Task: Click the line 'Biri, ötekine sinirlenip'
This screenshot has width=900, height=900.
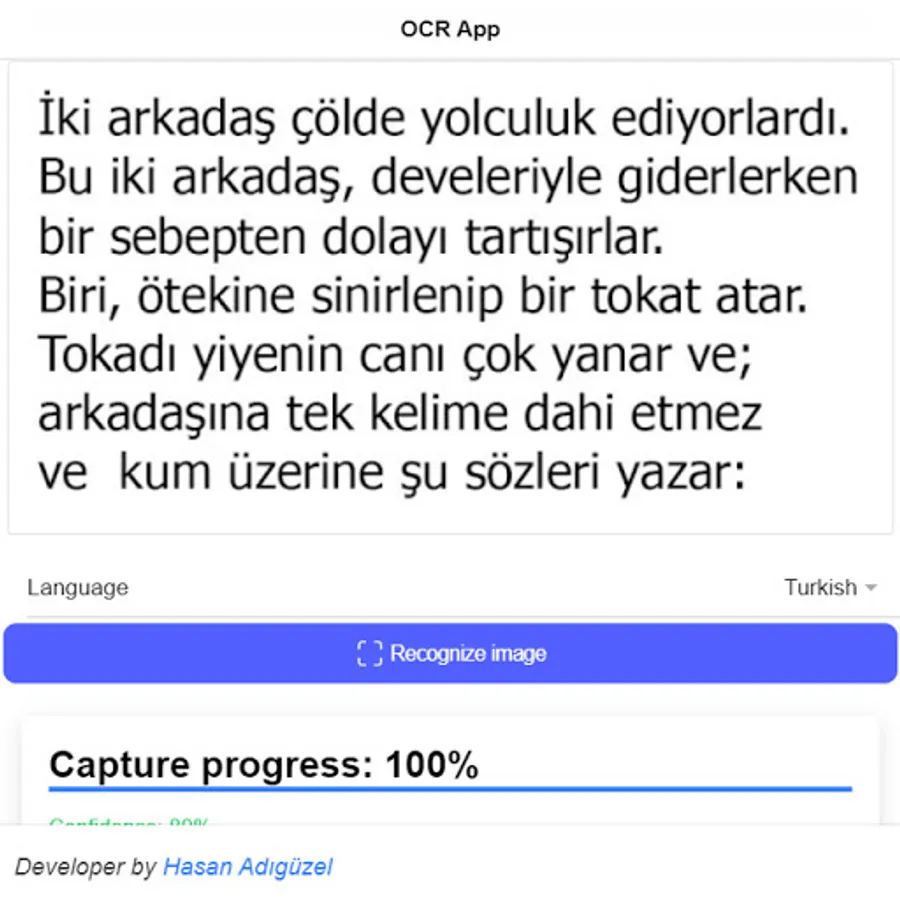Action: pos(422,296)
